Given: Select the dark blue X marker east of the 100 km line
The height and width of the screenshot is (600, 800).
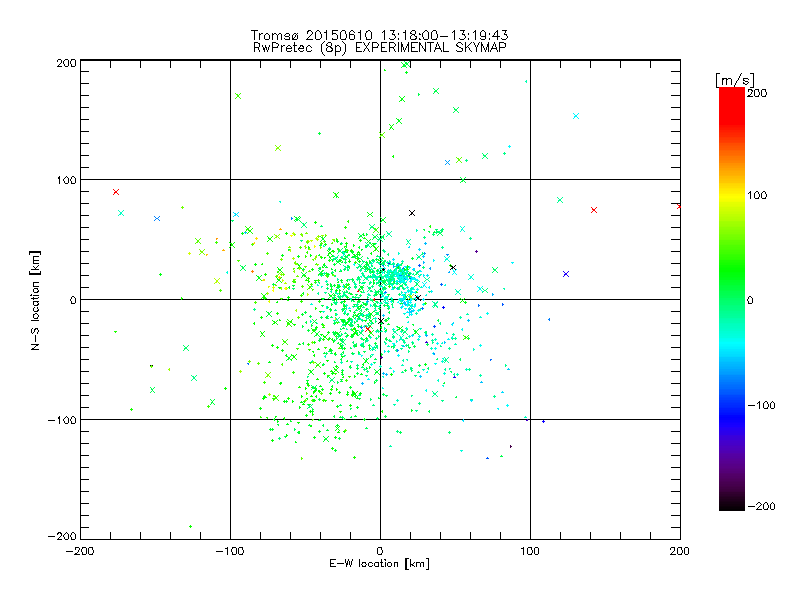Looking at the screenshot, I should [x=566, y=274].
